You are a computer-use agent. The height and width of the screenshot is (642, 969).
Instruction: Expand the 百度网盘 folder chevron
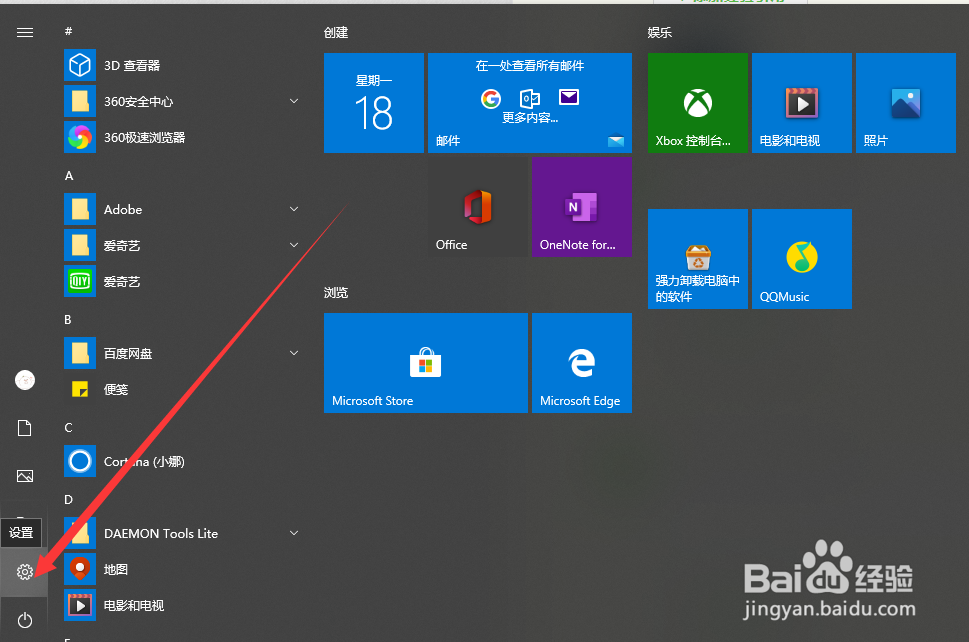point(294,353)
